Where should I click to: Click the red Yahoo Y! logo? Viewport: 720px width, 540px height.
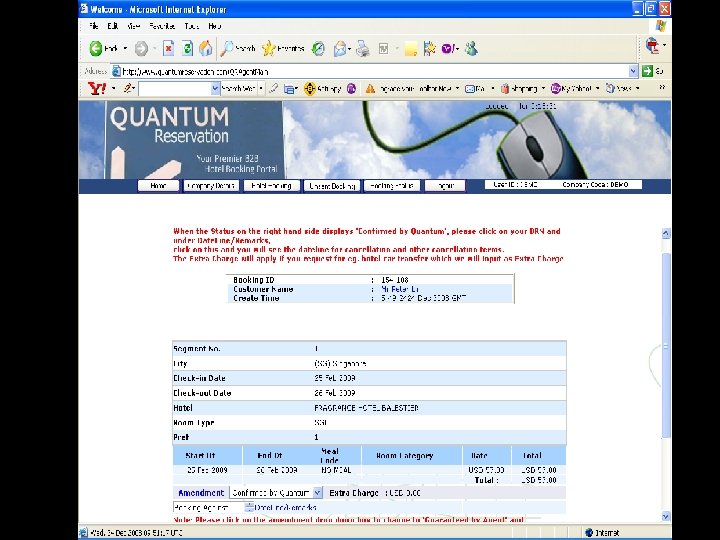(x=97, y=88)
